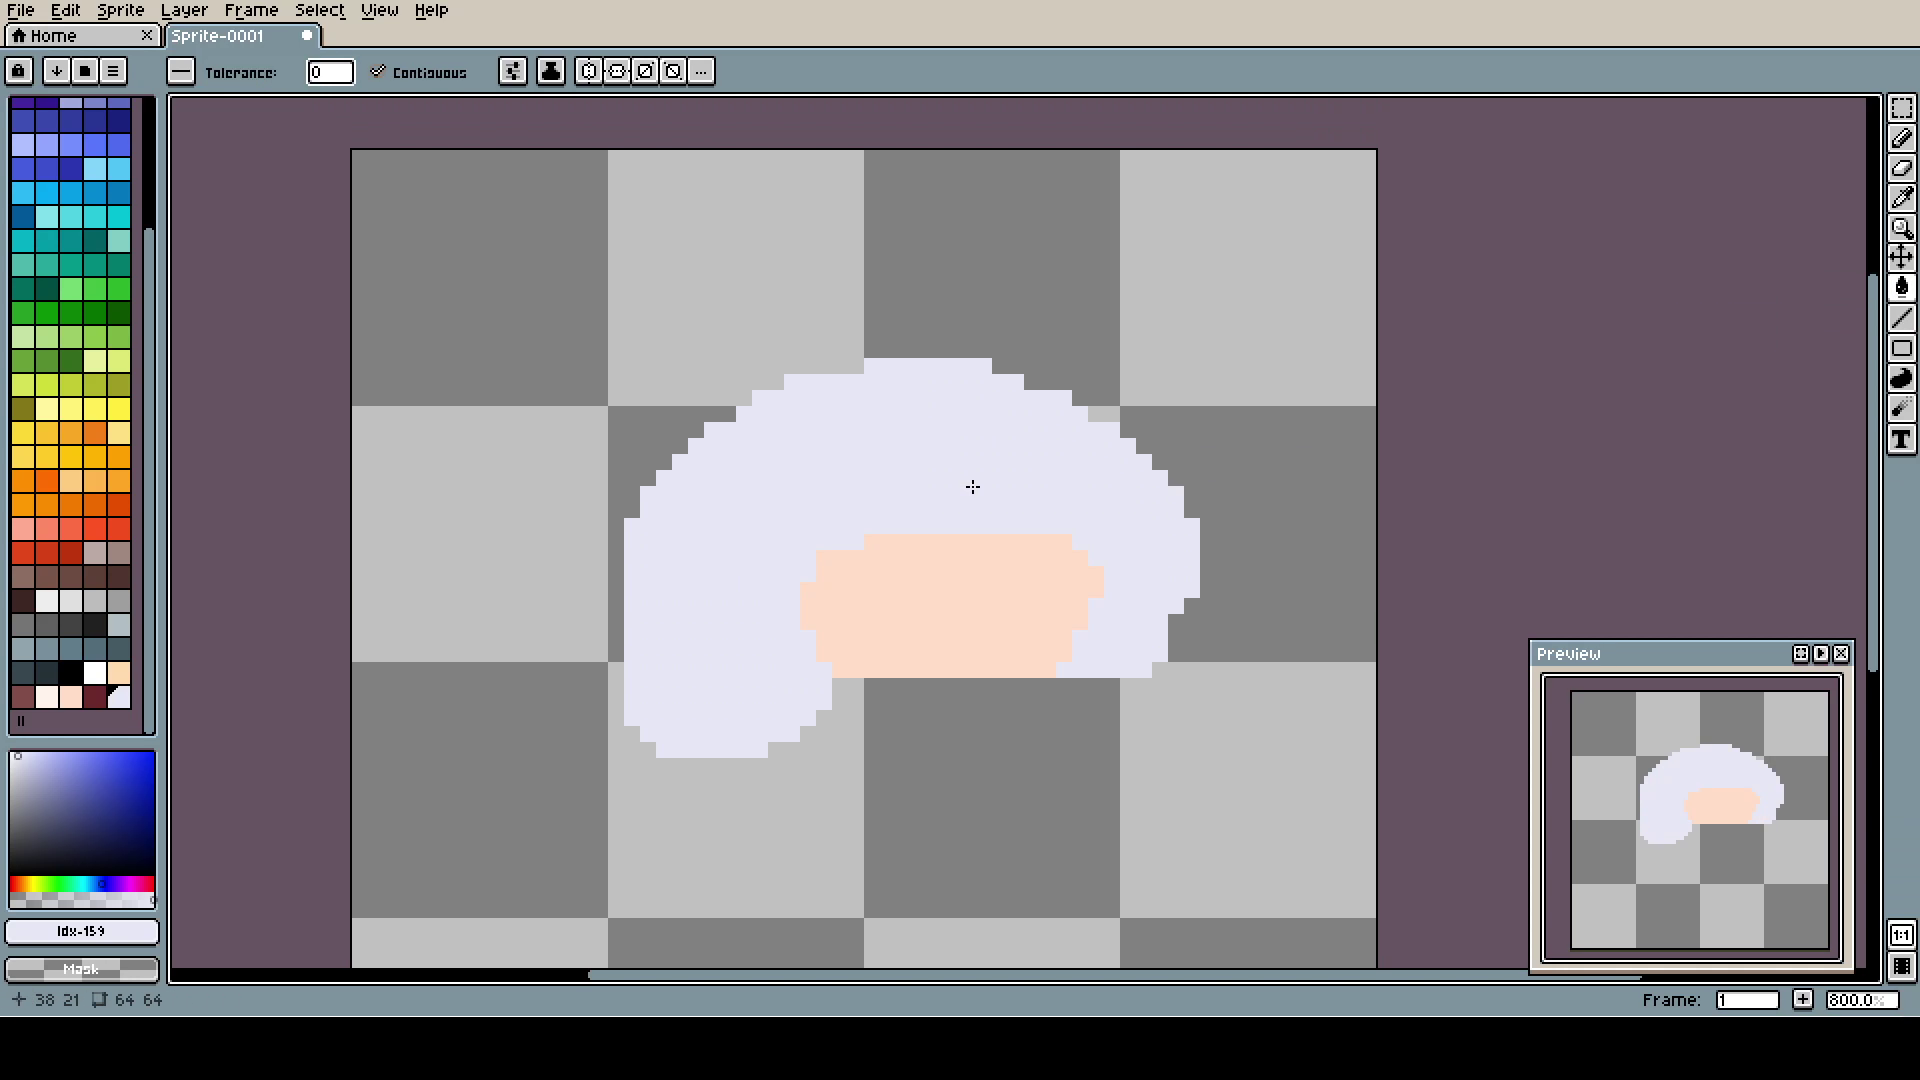Click the alpha slider below hue bar

click(82, 901)
